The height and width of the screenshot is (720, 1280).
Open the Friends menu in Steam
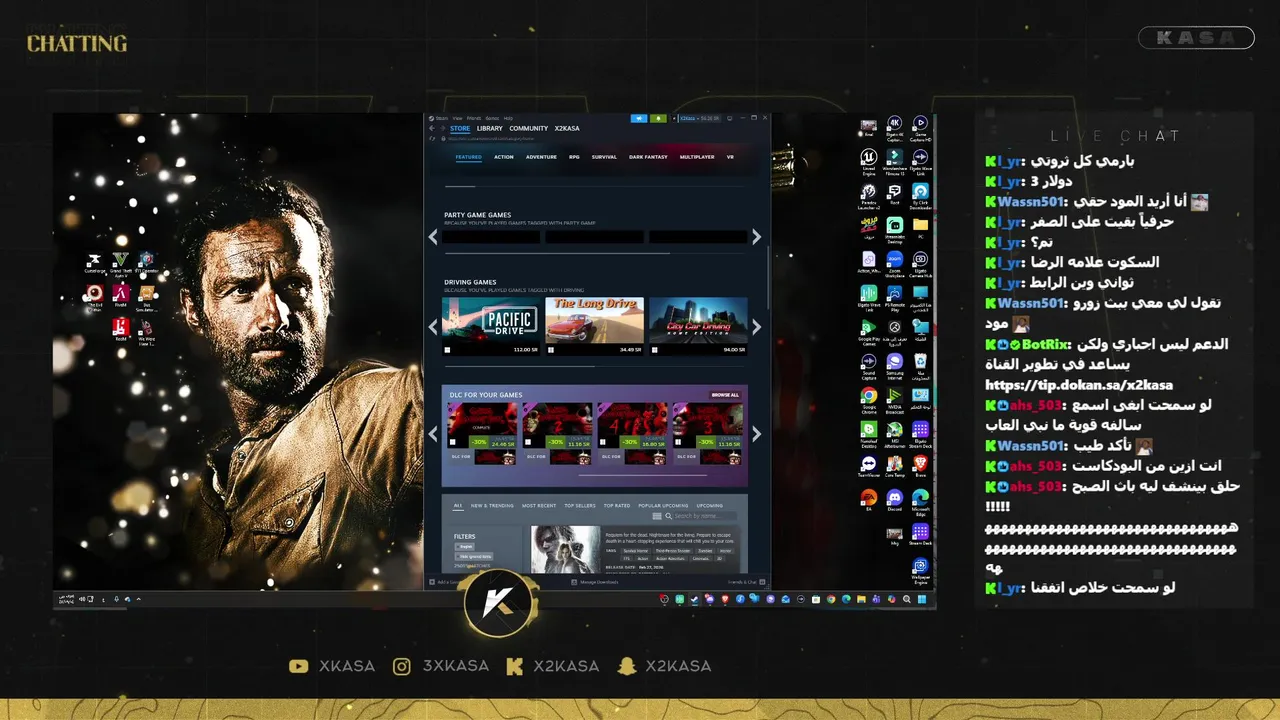tap(474, 118)
